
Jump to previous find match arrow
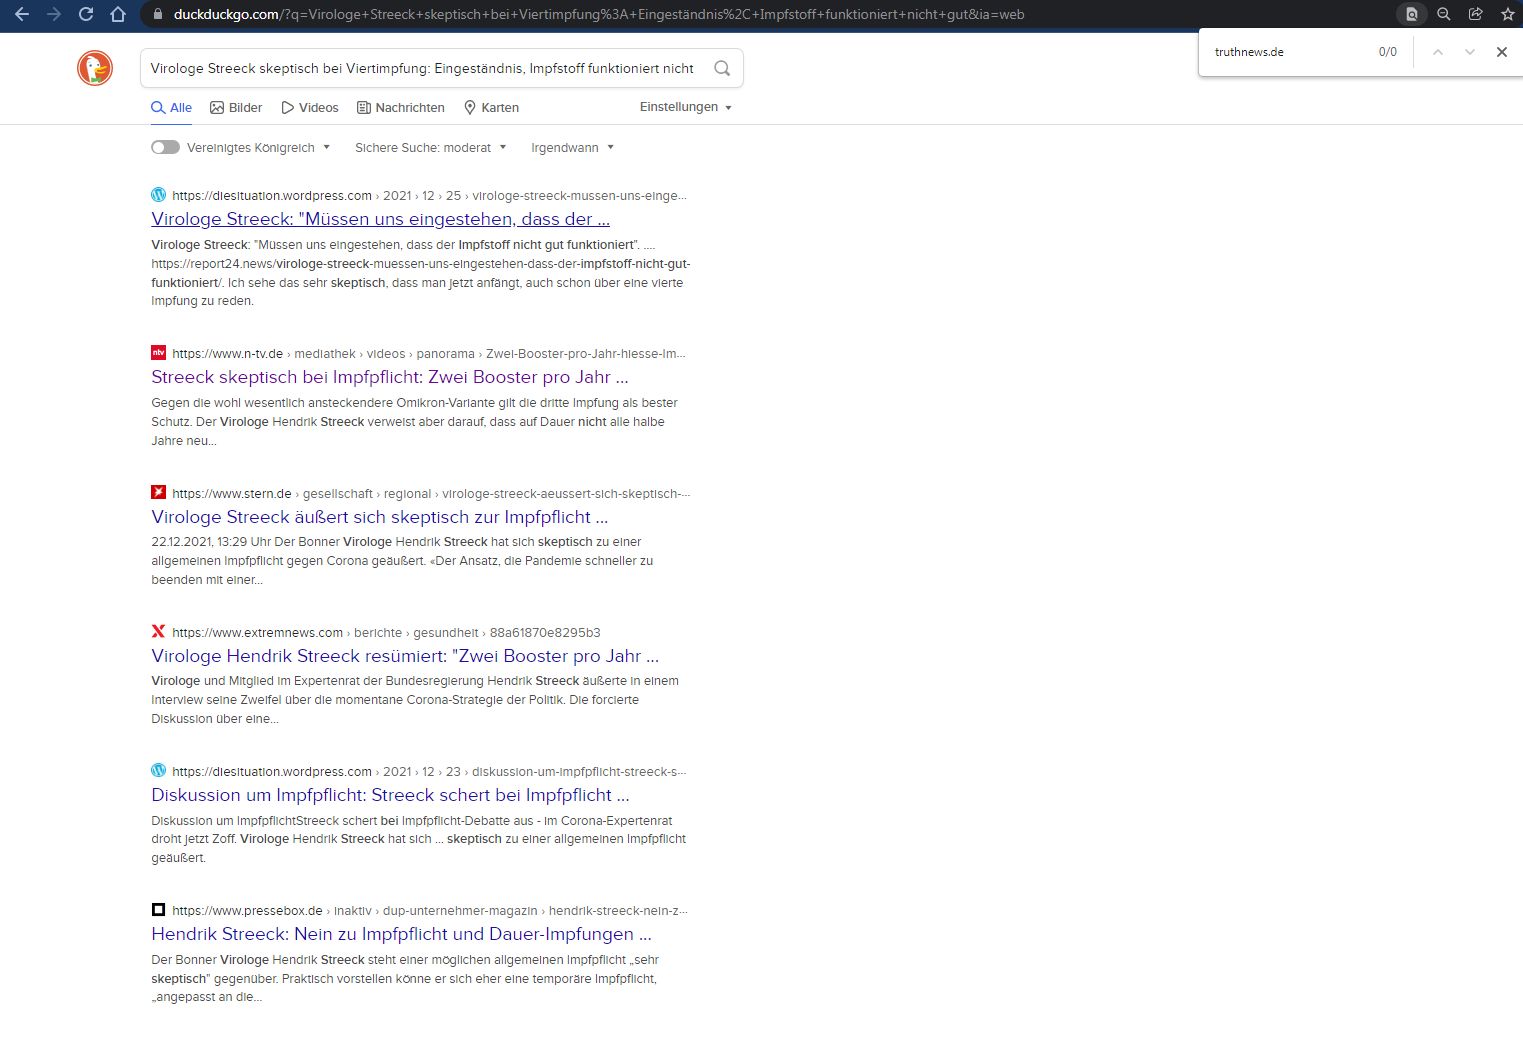1437,52
